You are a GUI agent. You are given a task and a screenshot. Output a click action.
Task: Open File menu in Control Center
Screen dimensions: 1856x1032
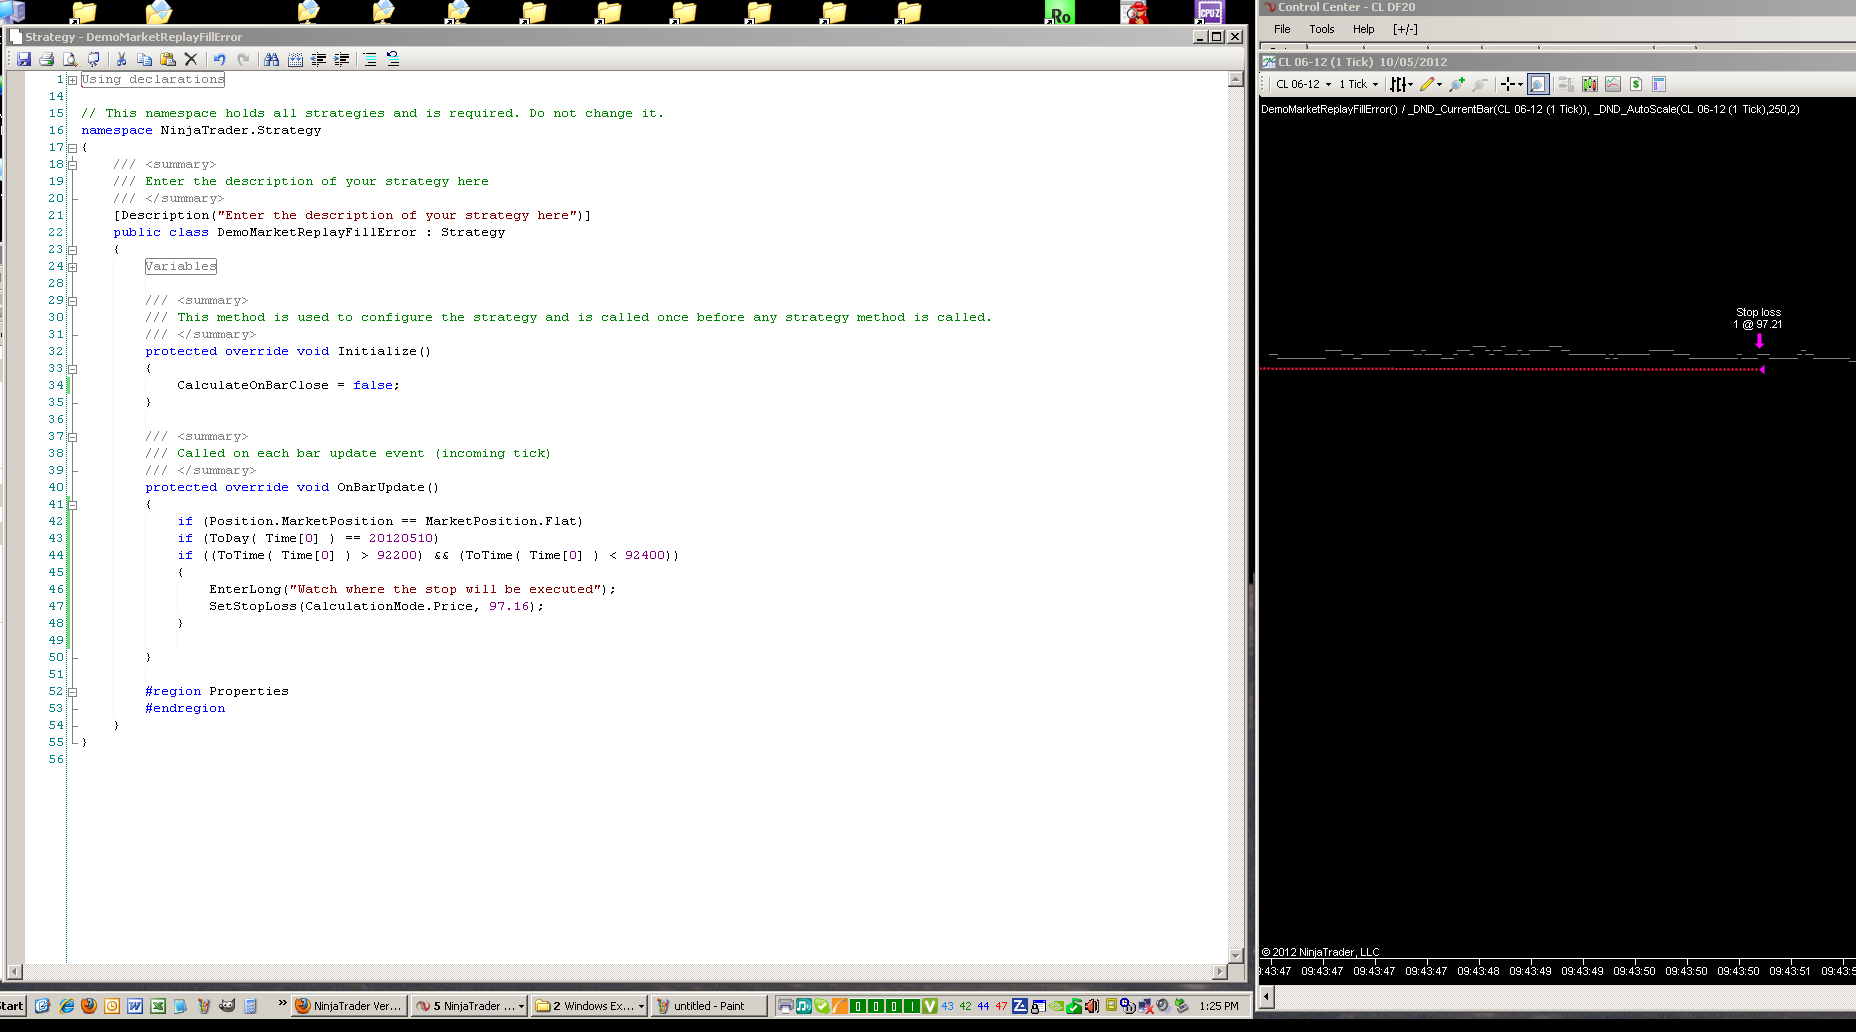[x=1282, y=29]
